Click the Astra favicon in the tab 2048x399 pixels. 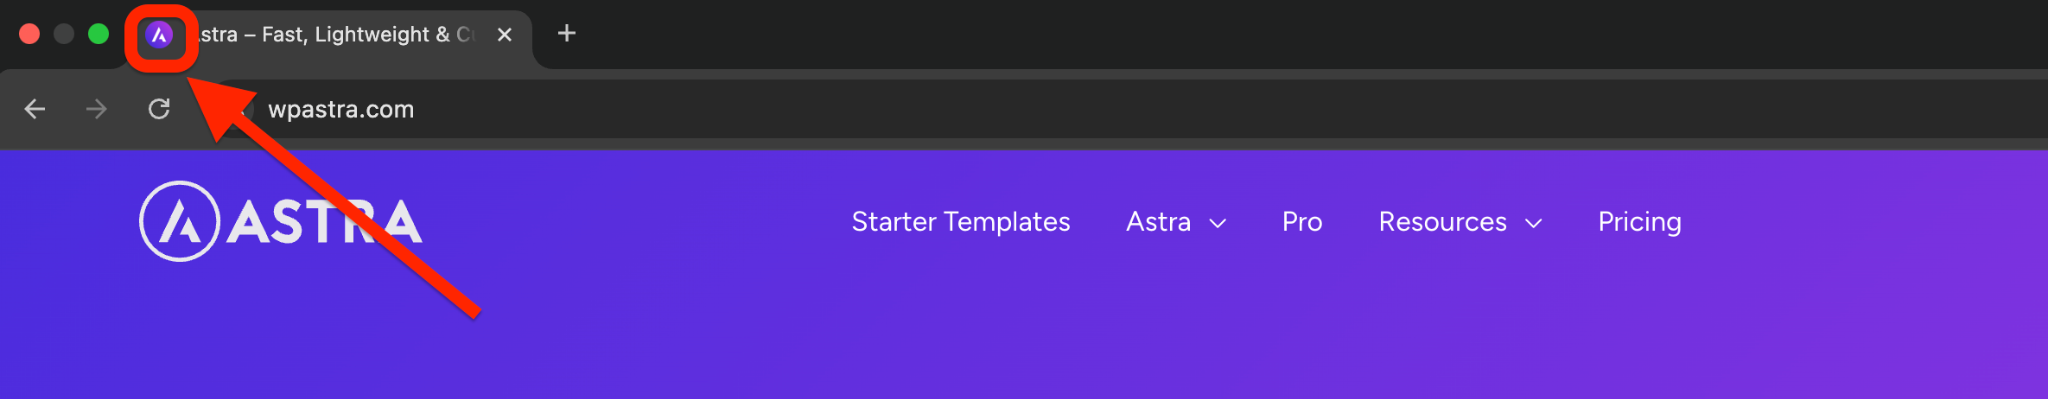(x=159, y=35)
